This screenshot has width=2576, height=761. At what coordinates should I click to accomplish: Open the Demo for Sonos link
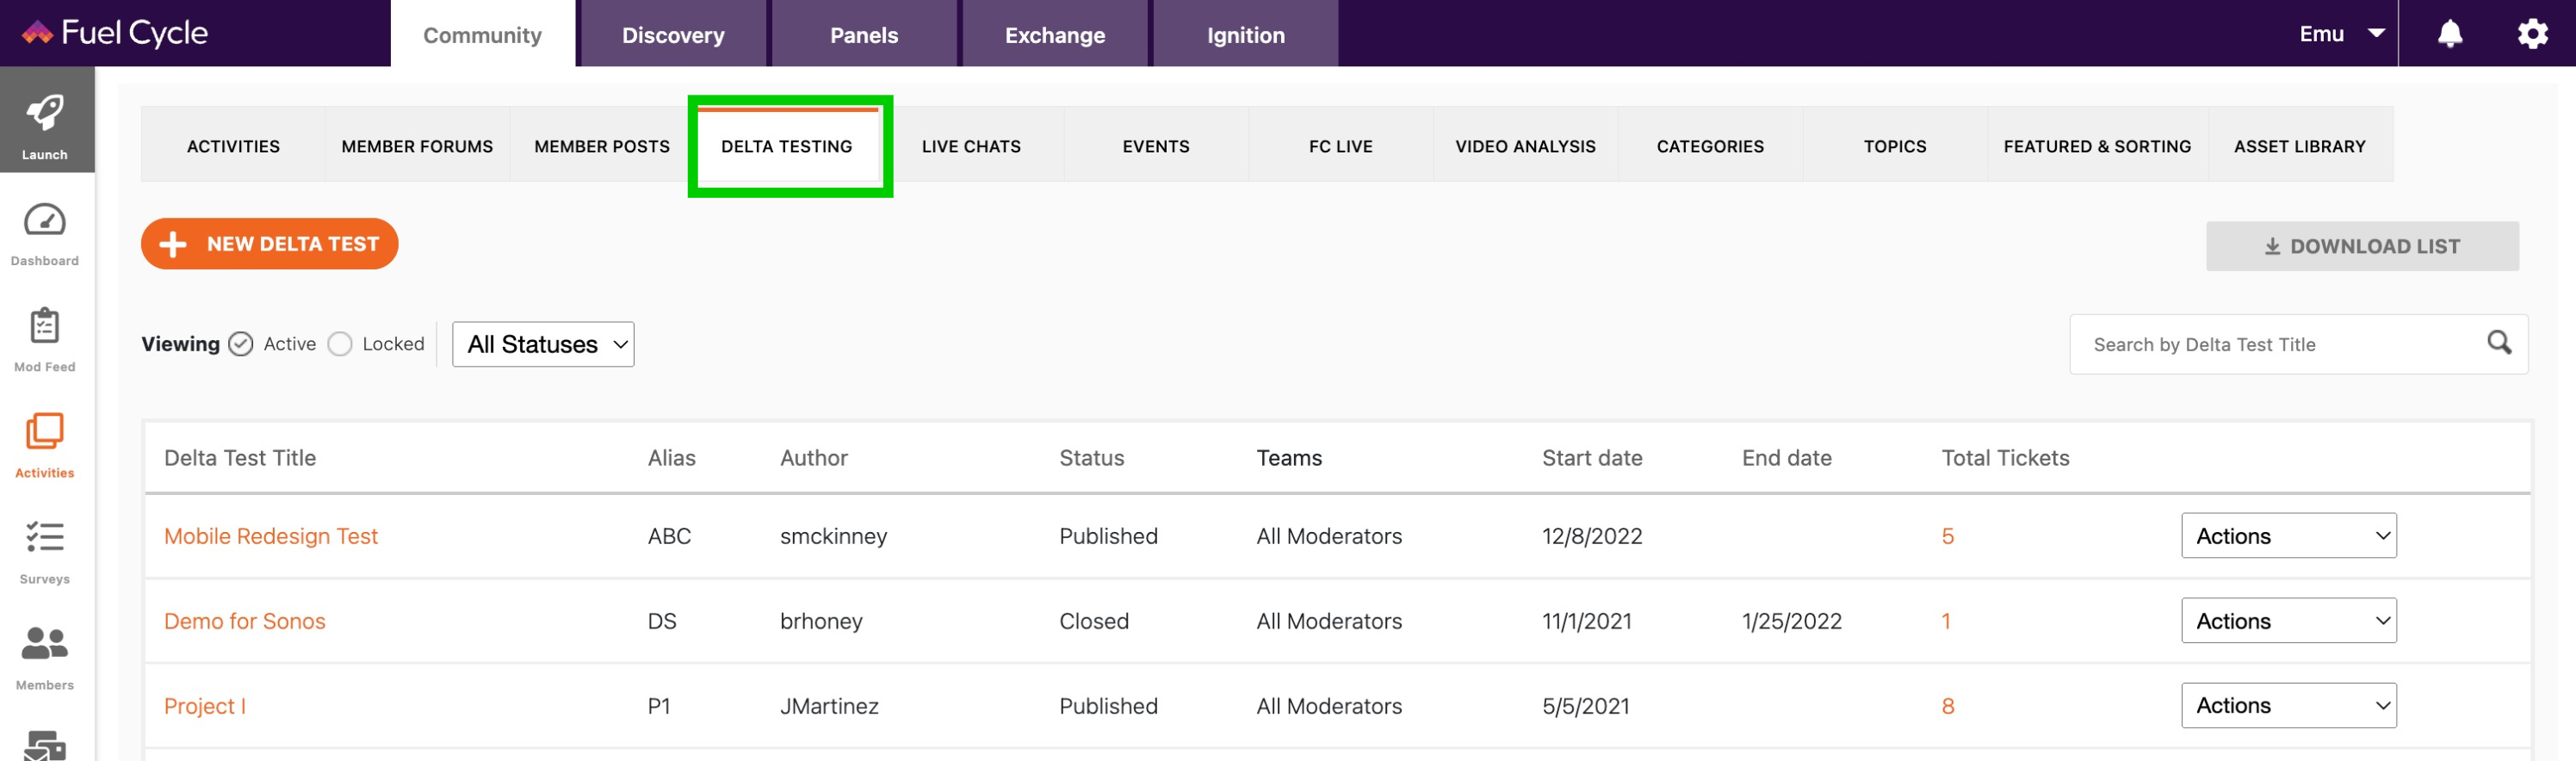(x=245, y=621)
